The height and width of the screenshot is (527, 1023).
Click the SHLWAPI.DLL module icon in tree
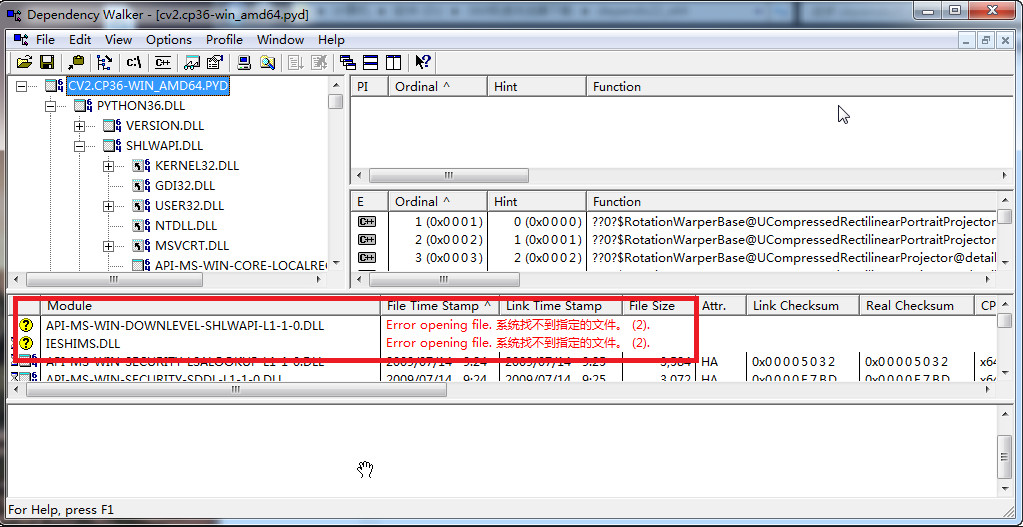tap(112, 145)
